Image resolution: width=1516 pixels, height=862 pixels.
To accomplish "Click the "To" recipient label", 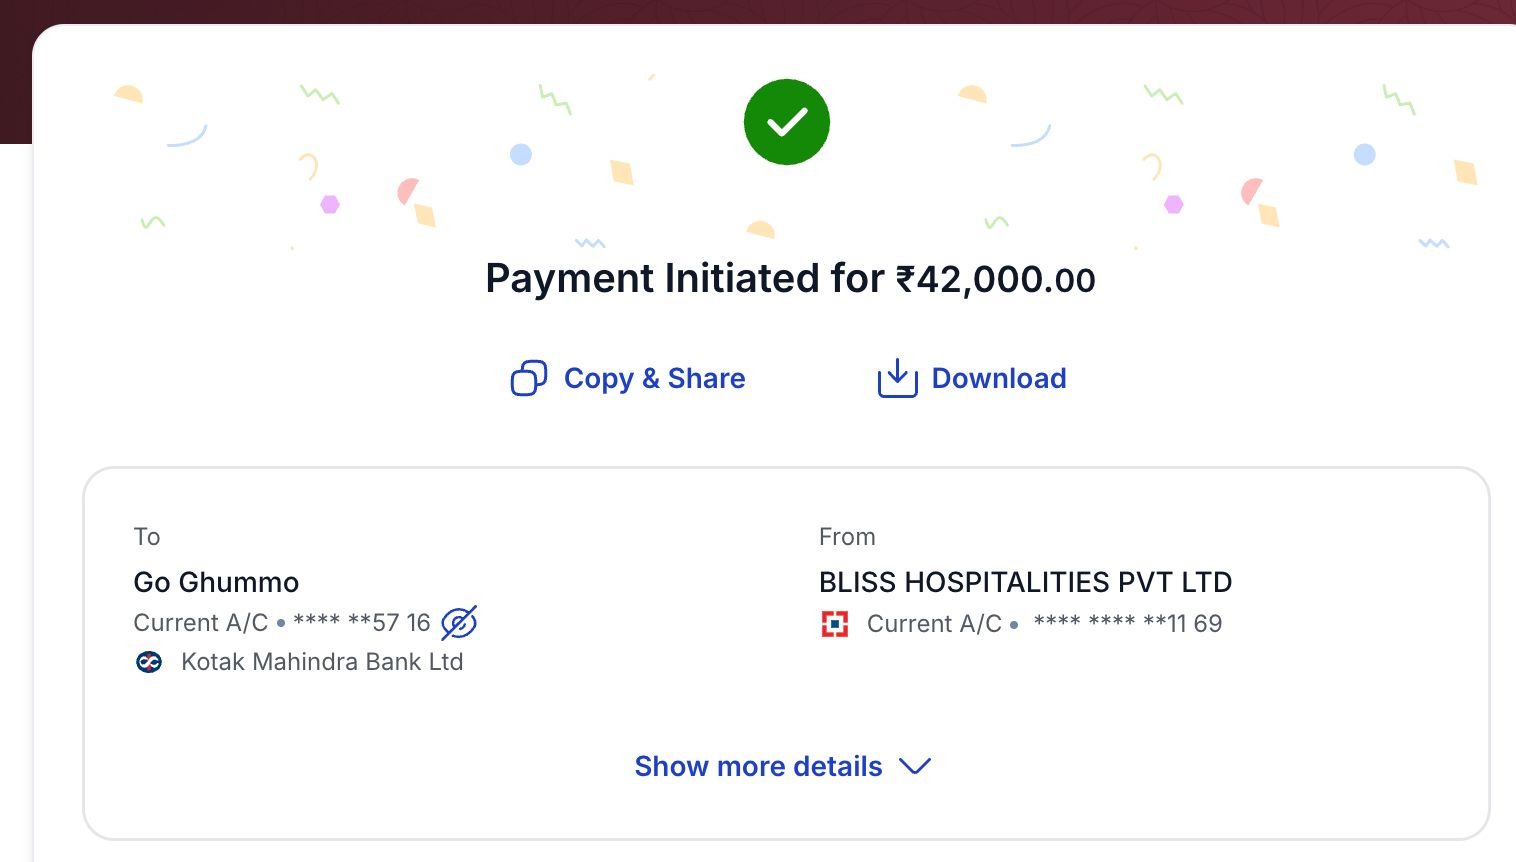I will click(147, 537).
